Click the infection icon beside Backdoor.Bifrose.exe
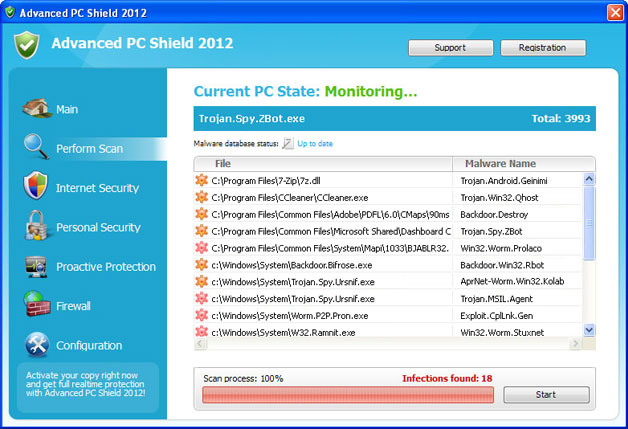The image size is (628, 429). pyautogui.click(x=201, y=265)
